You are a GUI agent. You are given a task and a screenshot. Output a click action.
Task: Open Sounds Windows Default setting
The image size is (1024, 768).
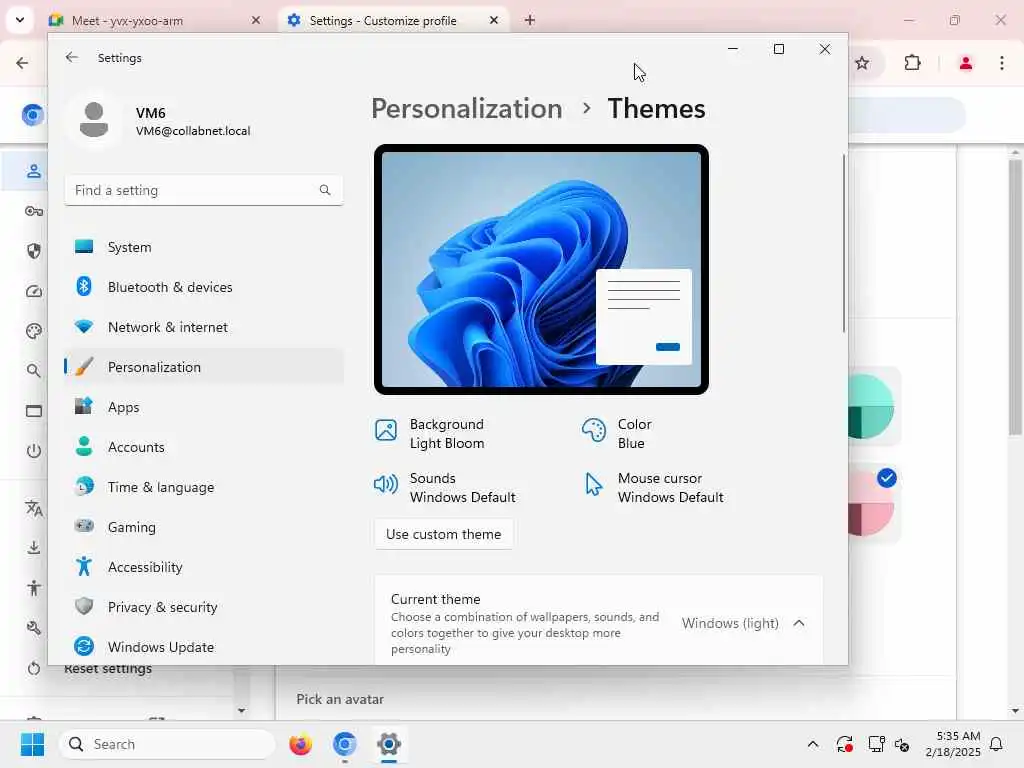tap(445, 488)
